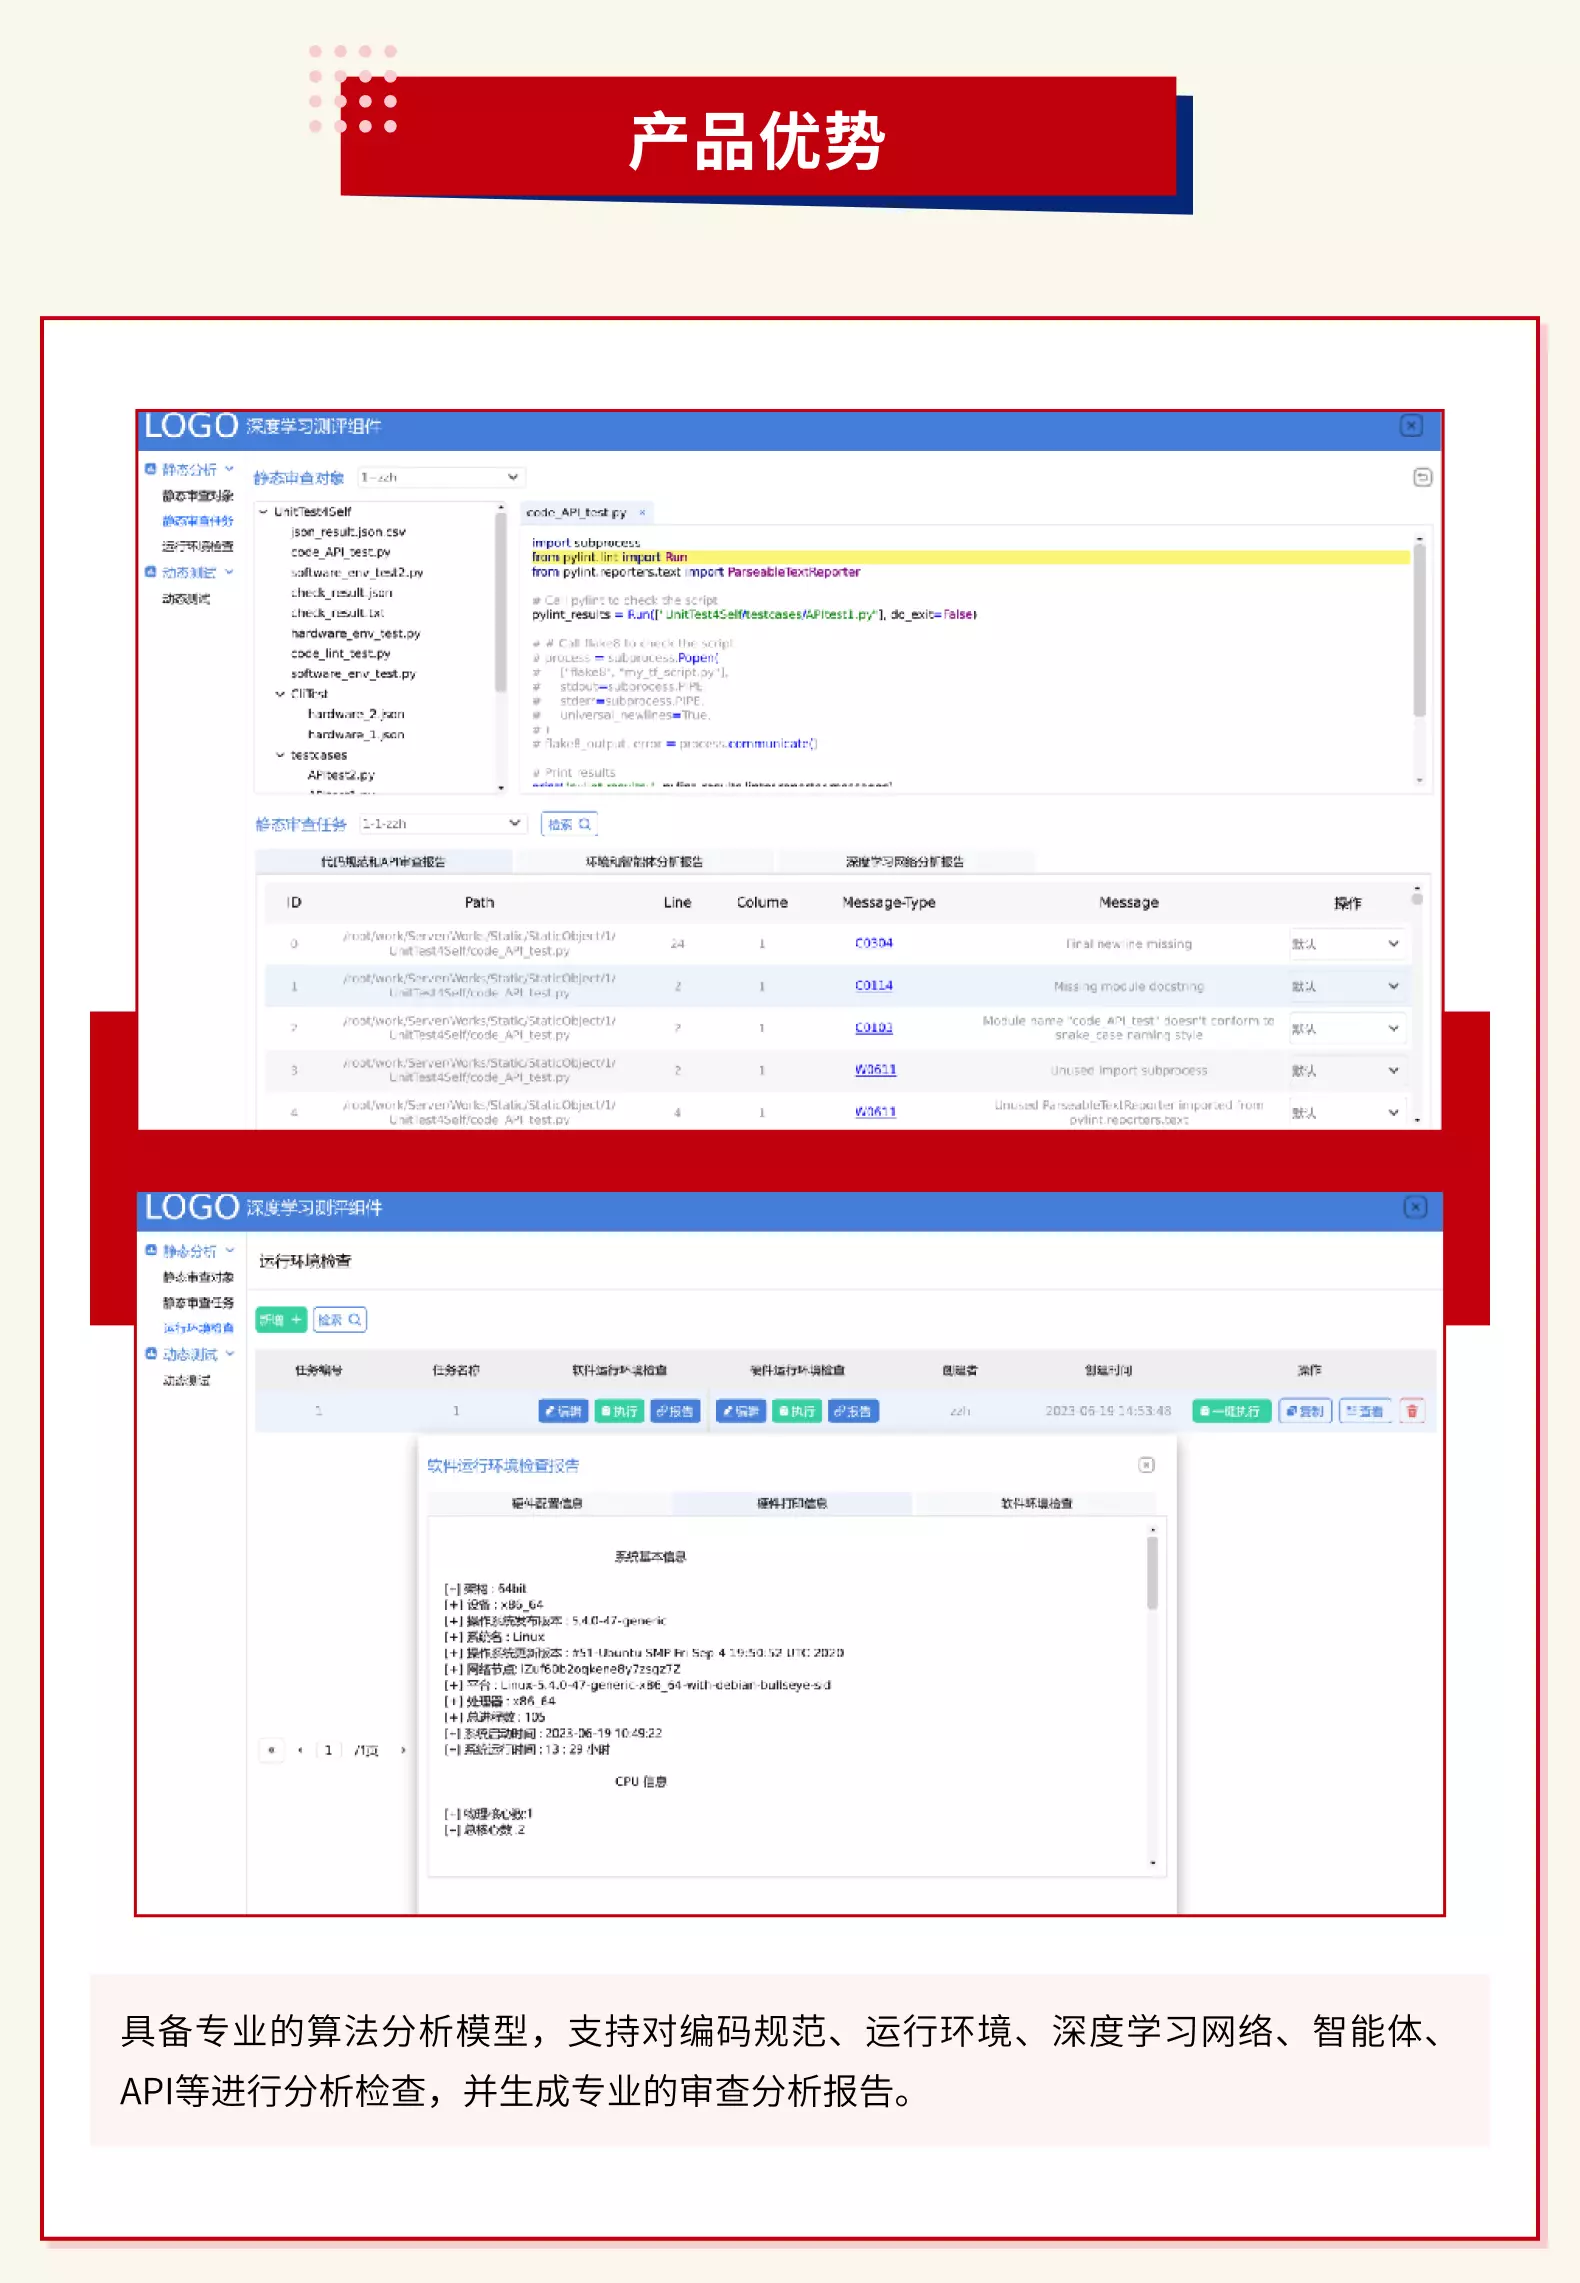Click 报告 under 硬件运行环境检查 column
Viewport: 1580px width, 2283px height.
tap(853, 1411)
